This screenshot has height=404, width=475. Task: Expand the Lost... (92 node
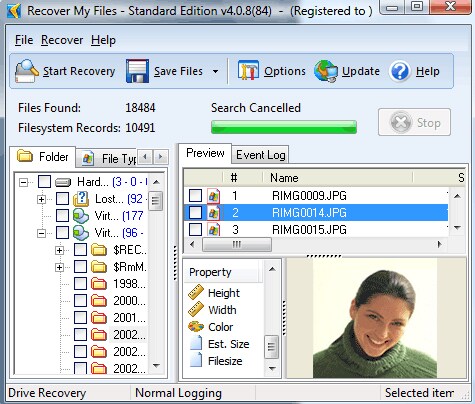click(x=41, y=199)
